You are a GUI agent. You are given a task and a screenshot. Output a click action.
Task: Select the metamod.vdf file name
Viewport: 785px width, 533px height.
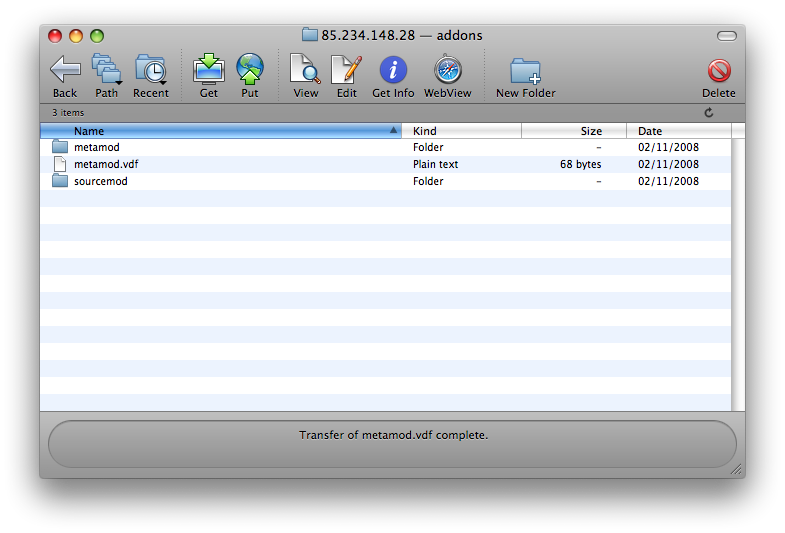(106, 164)
